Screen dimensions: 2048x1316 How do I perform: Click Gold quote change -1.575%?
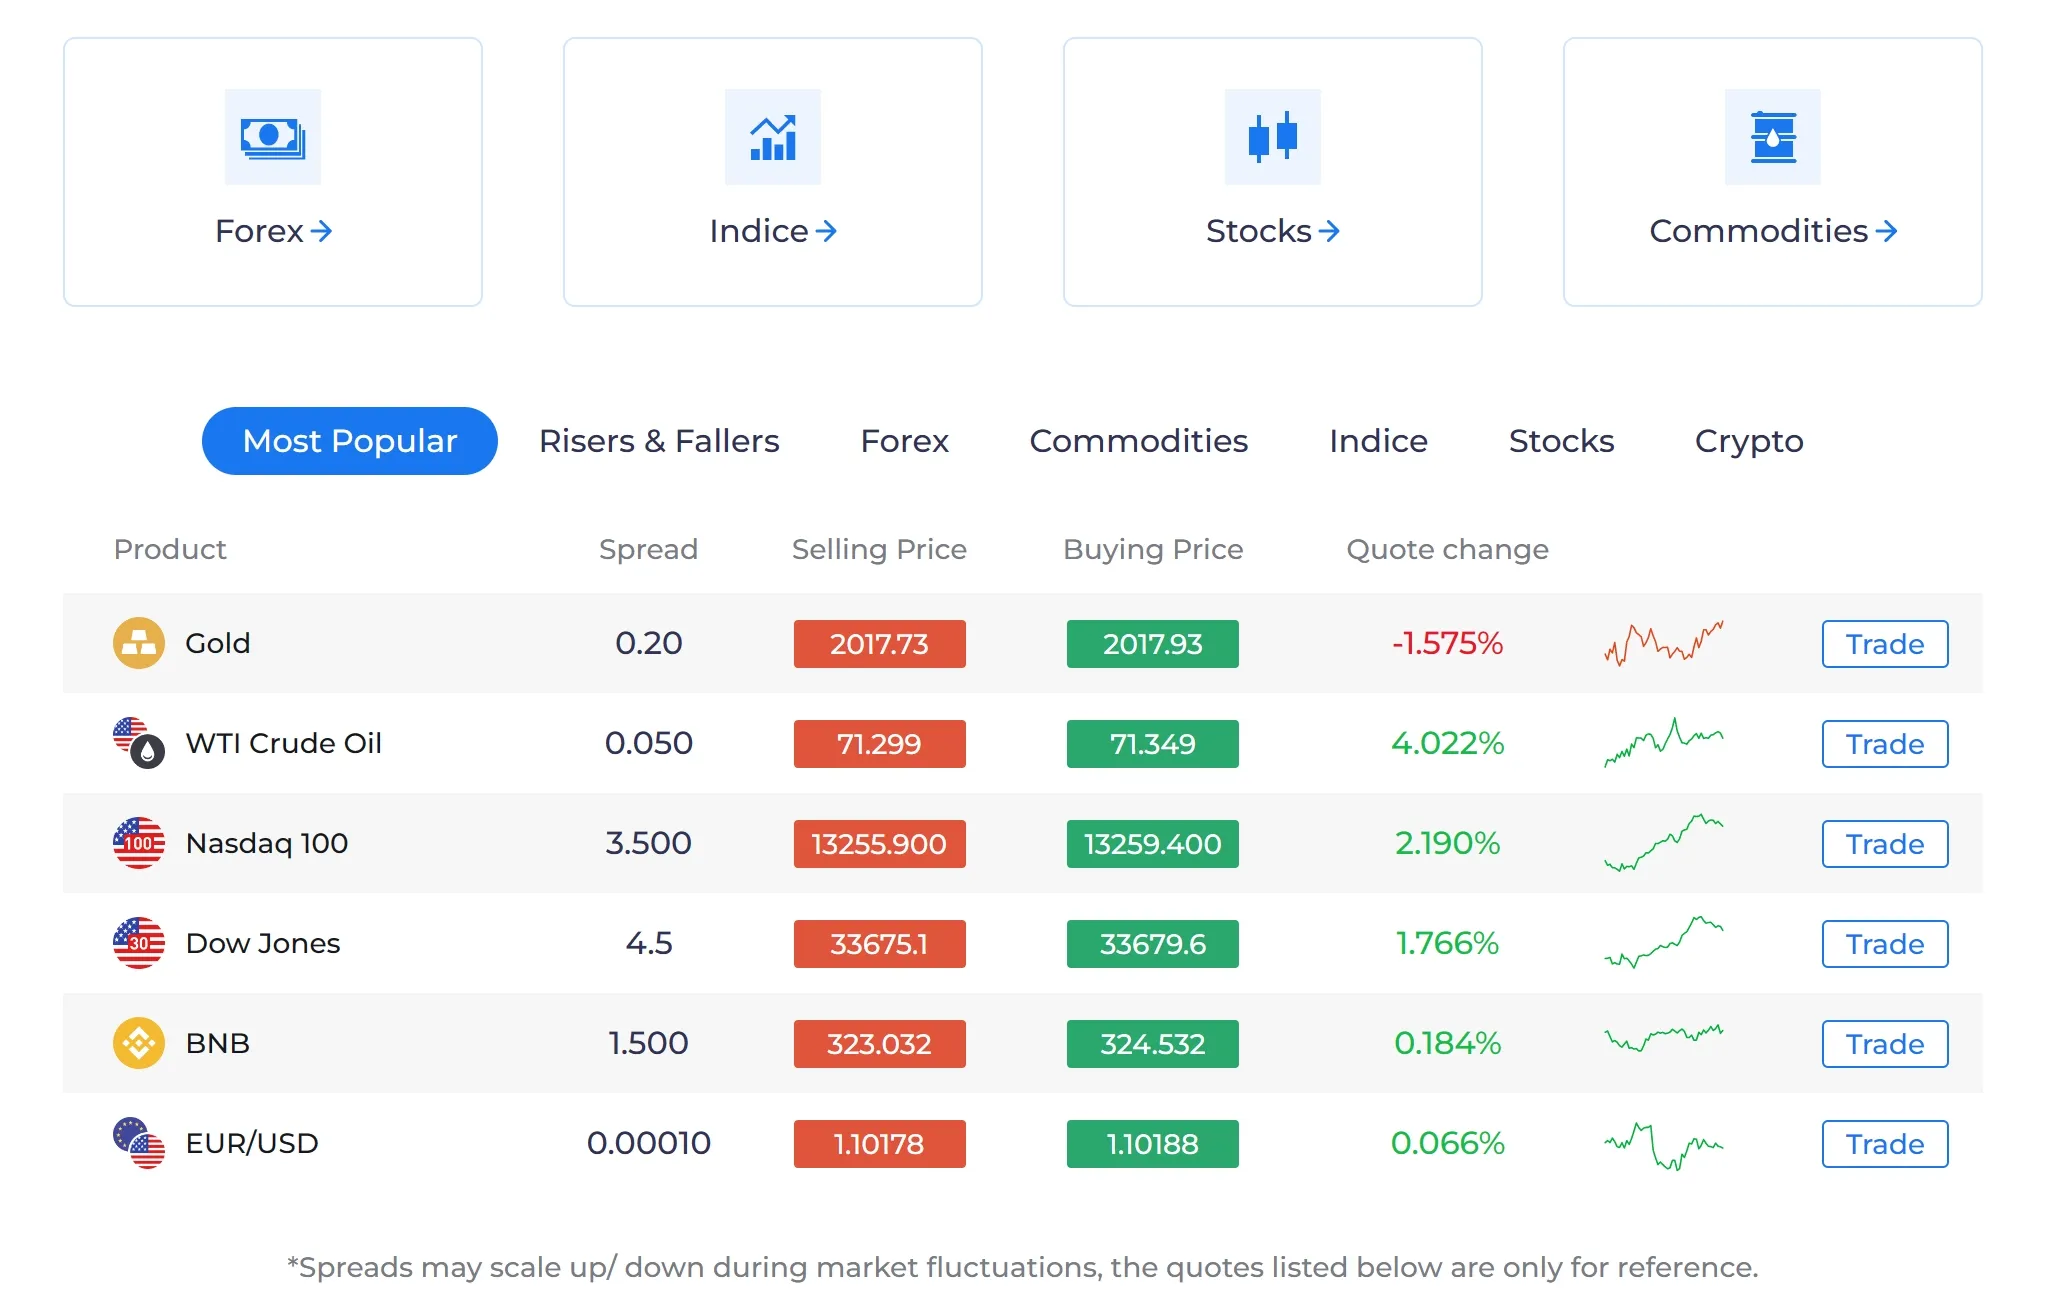click(x=1448, y=643)
